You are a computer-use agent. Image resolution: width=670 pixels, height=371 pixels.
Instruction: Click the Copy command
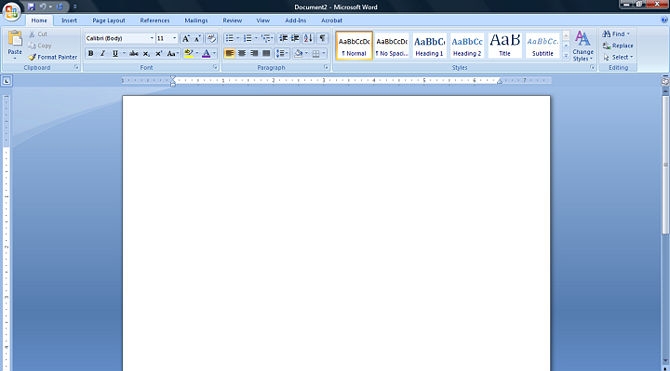[40, 45]
